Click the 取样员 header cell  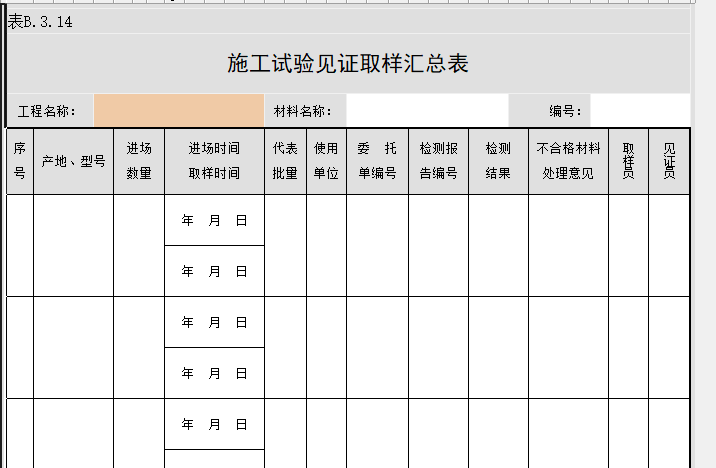628,161
